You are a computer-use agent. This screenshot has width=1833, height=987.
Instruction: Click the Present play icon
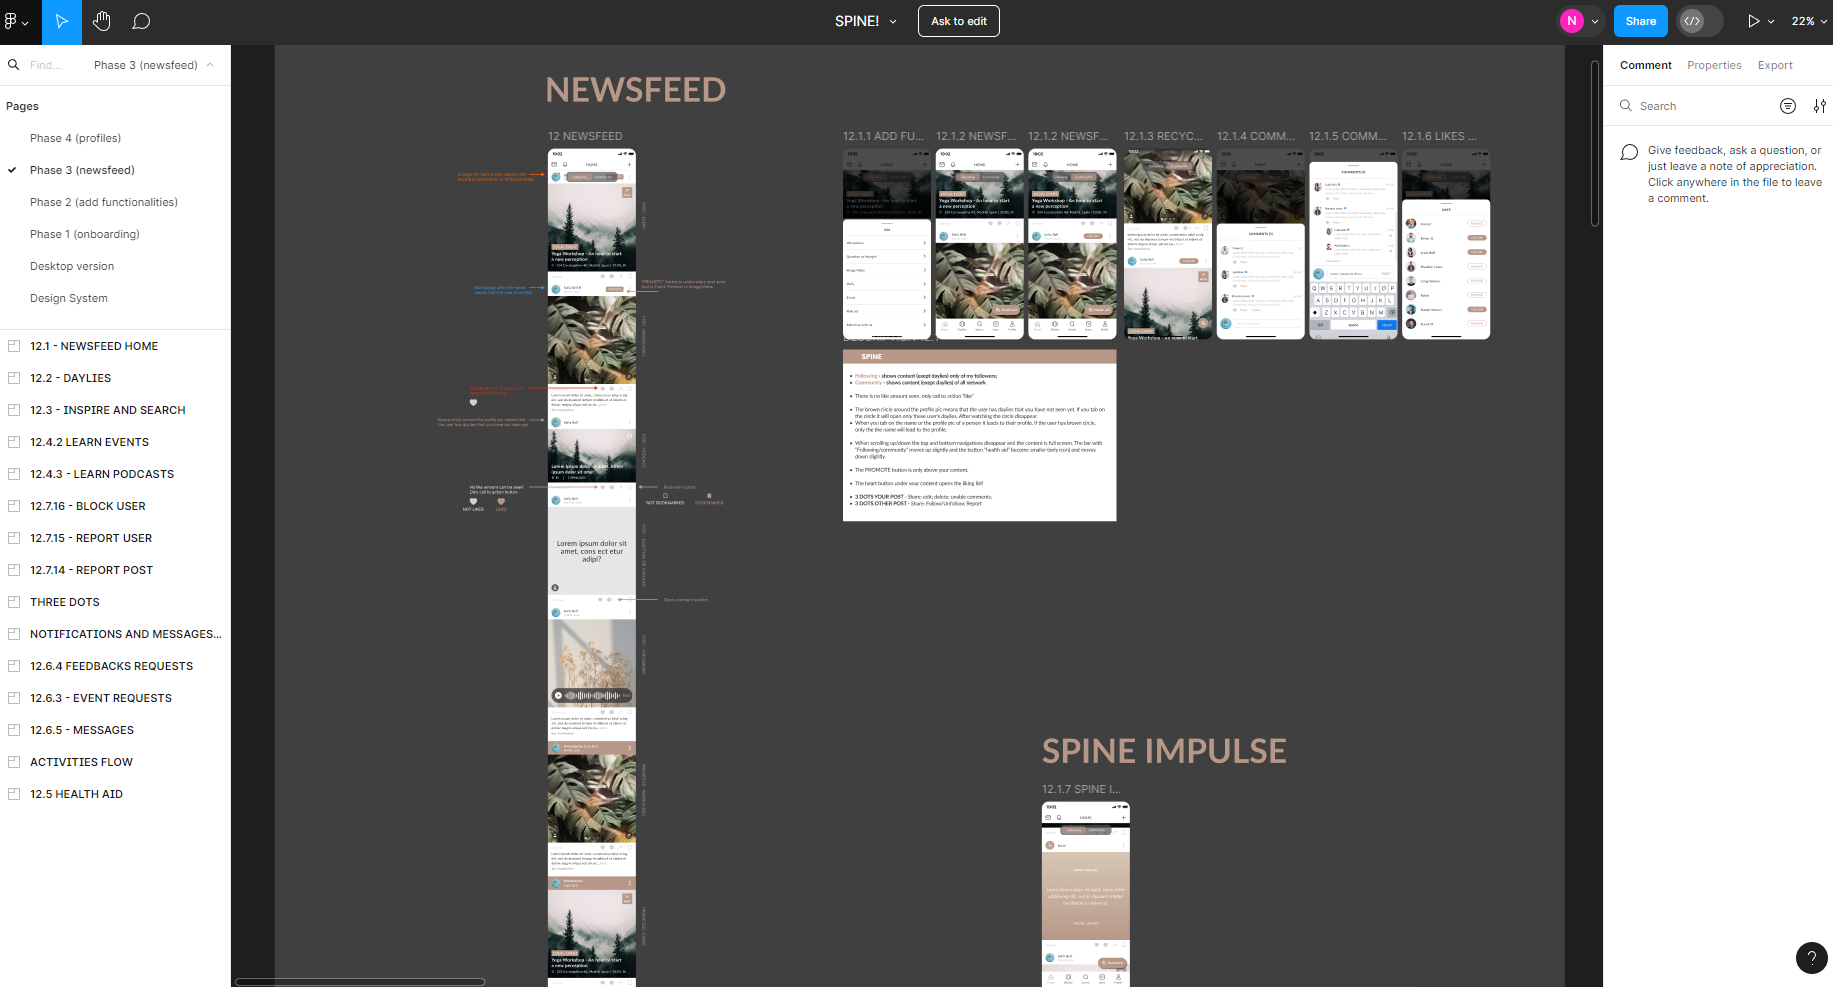coord(1753,21)
